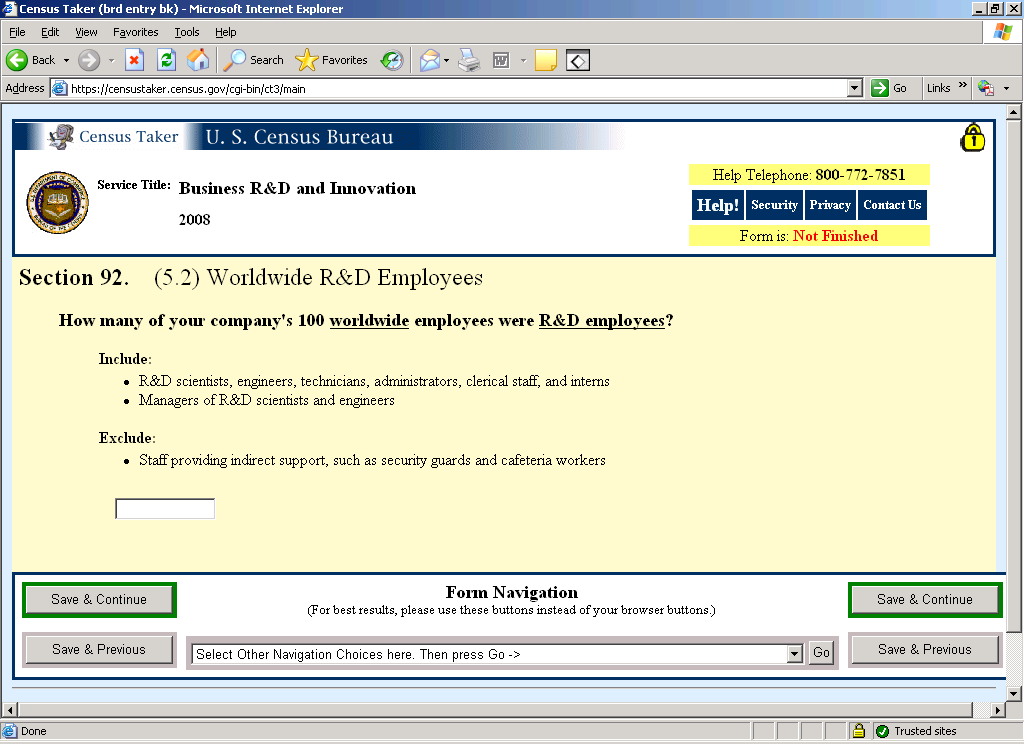
Task: Open the Security link
Action: (774, 205)
